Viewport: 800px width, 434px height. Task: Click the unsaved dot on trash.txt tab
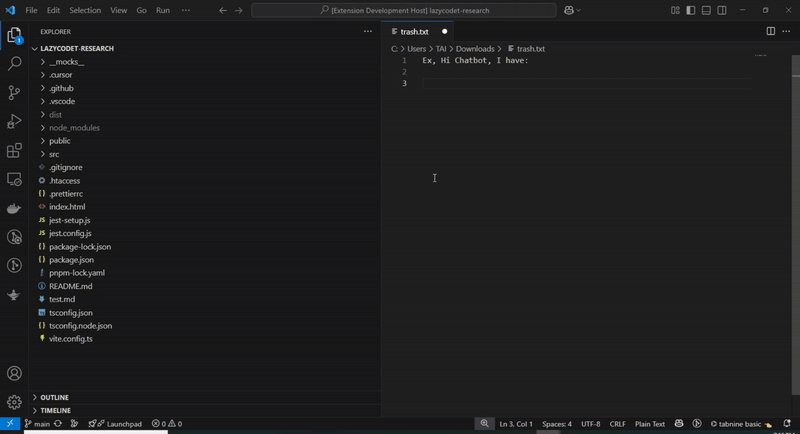point(444,32)
